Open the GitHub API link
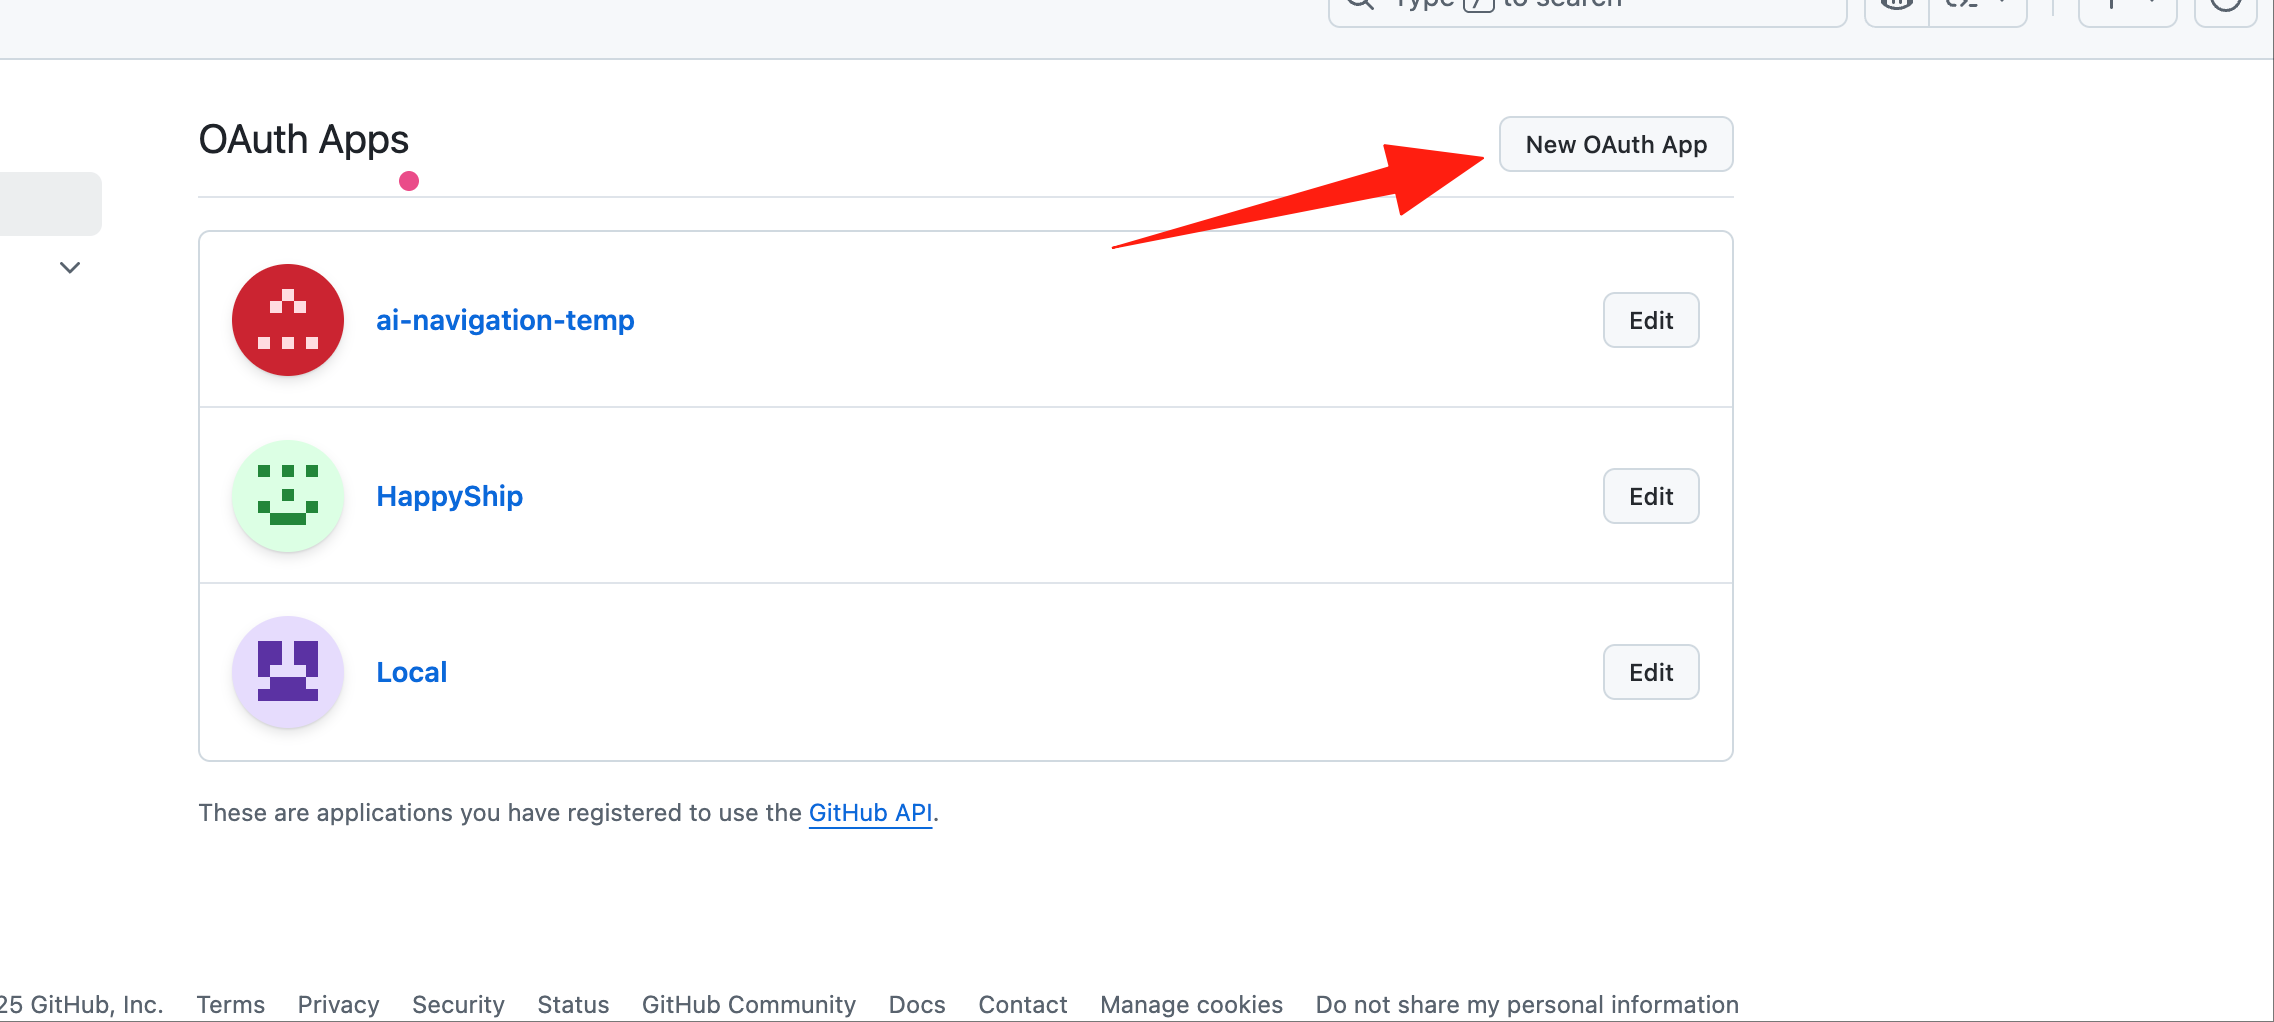The width and height of the screenshot is (2274, 1022). pyautogui.click(x=870, y=813)
